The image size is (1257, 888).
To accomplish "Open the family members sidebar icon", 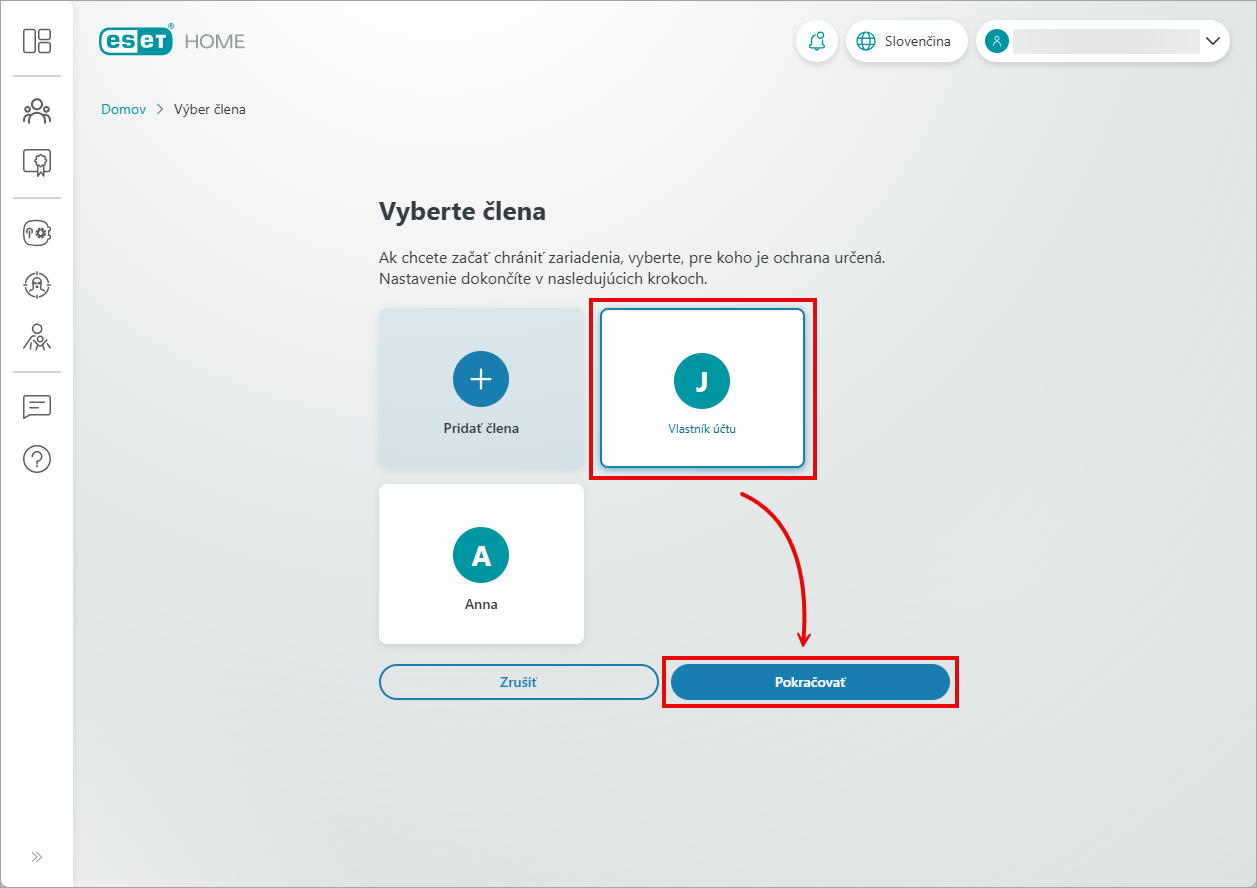I will (x=37, y=111).
